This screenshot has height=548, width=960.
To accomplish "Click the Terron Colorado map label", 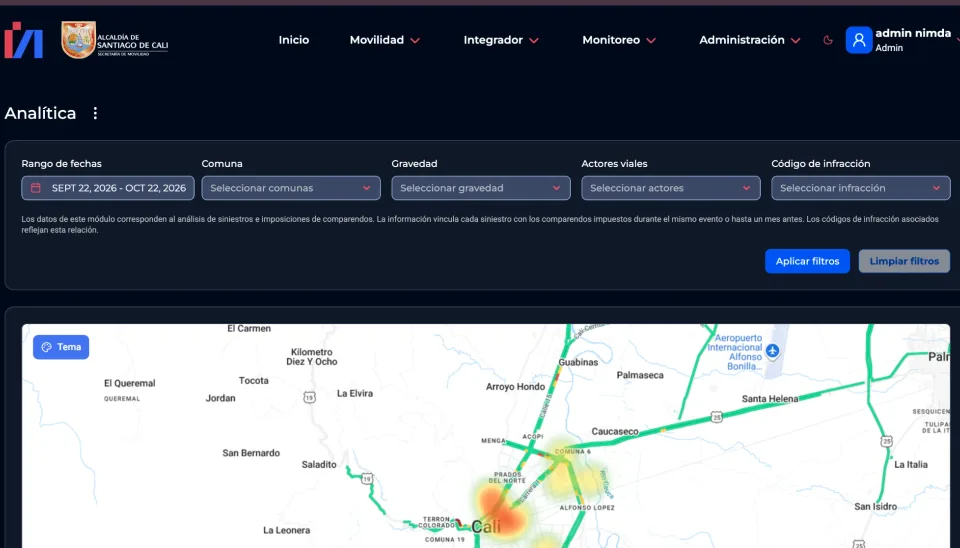I will [x=437, y=522].
